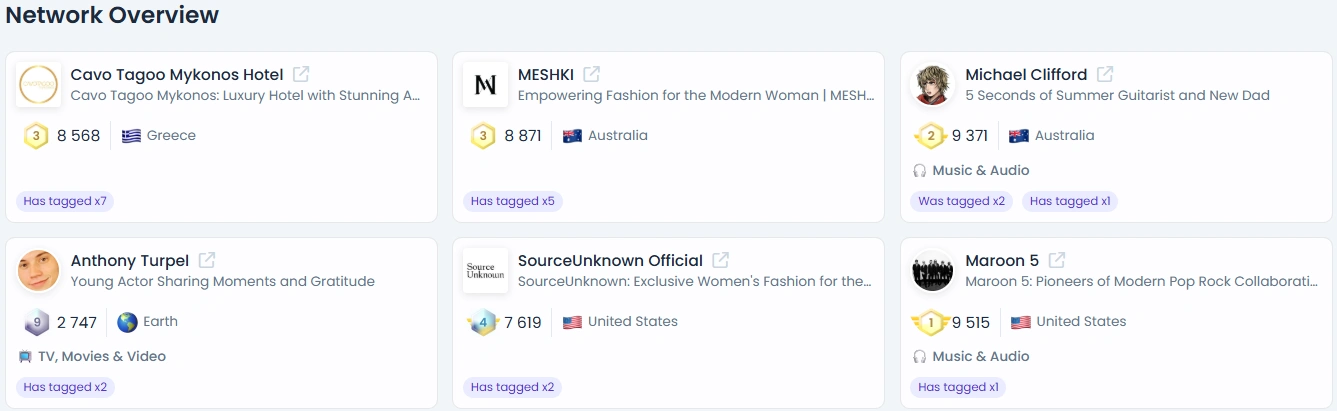Click the TV icon on Anthony Turpel card
The width and height of the screenshot is (1337, 411).
click(25, 357)
